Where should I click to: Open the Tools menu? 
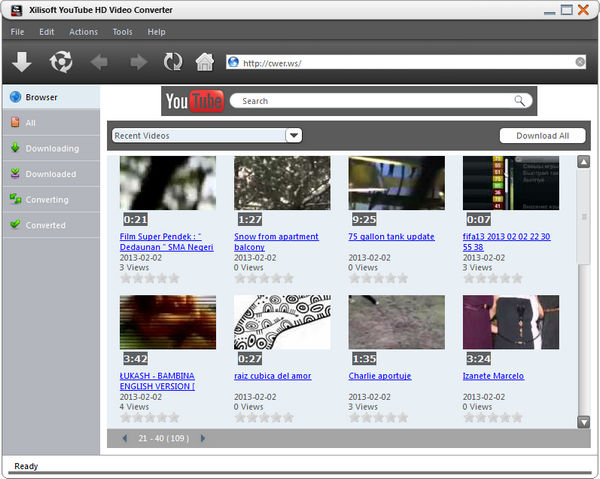pos(122,32)
